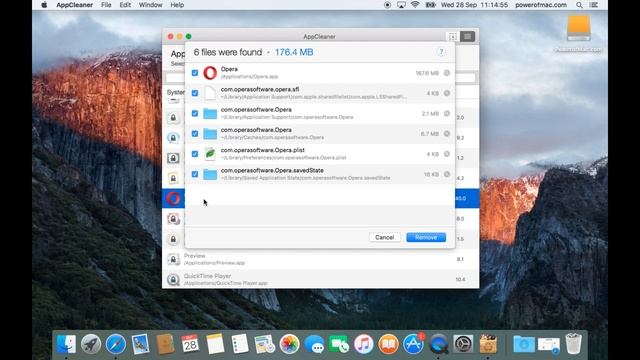
Task: Click the reveal icon on the opera.sfl row
Action: point(447,93)
